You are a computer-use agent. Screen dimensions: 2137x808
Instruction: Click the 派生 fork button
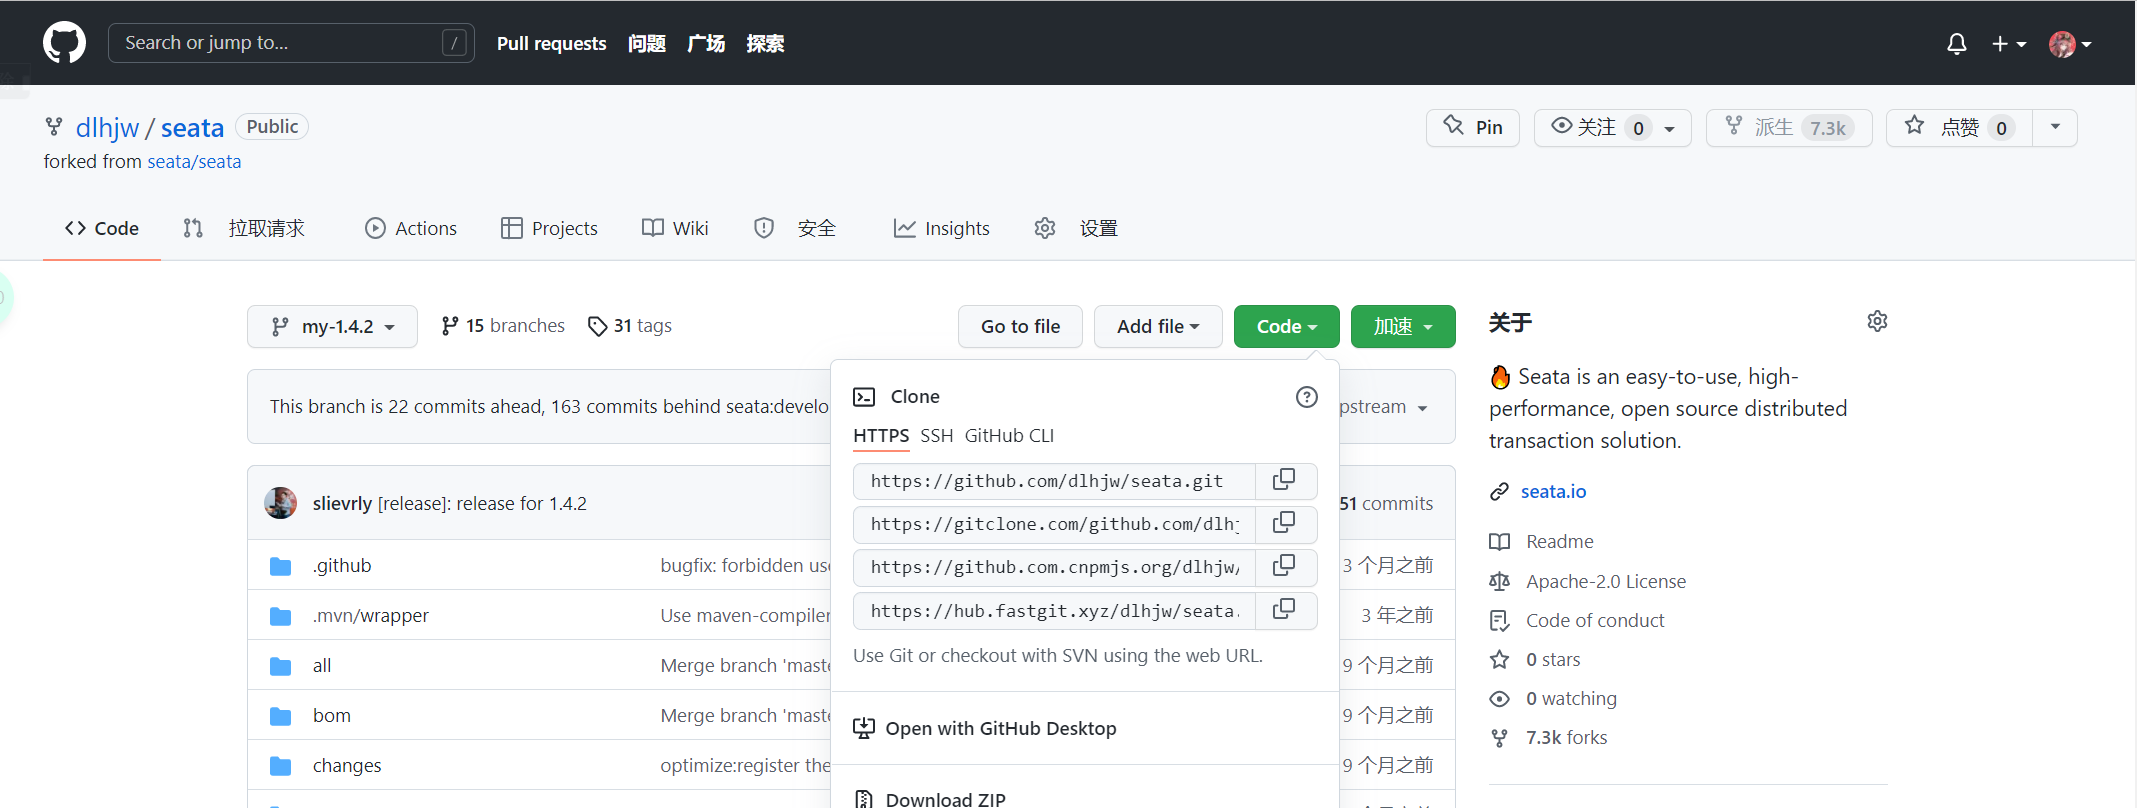[1789, 128]
